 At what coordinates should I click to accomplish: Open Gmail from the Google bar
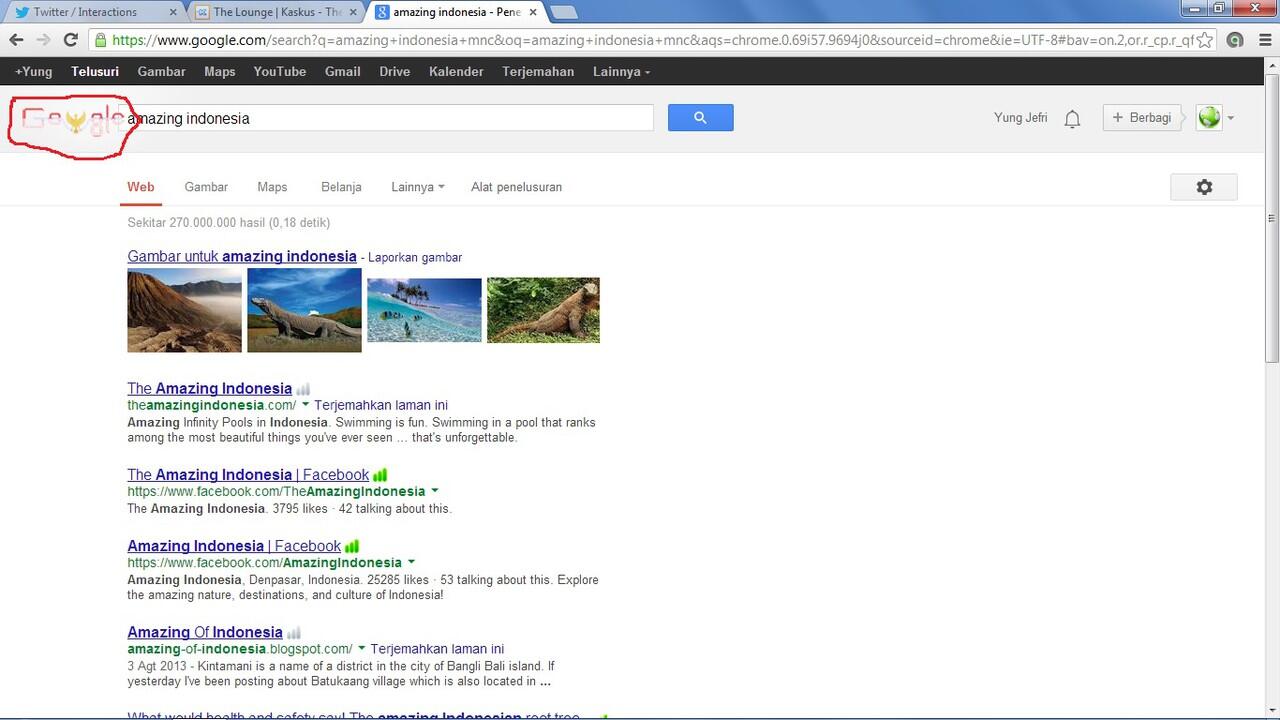(342, 72)
